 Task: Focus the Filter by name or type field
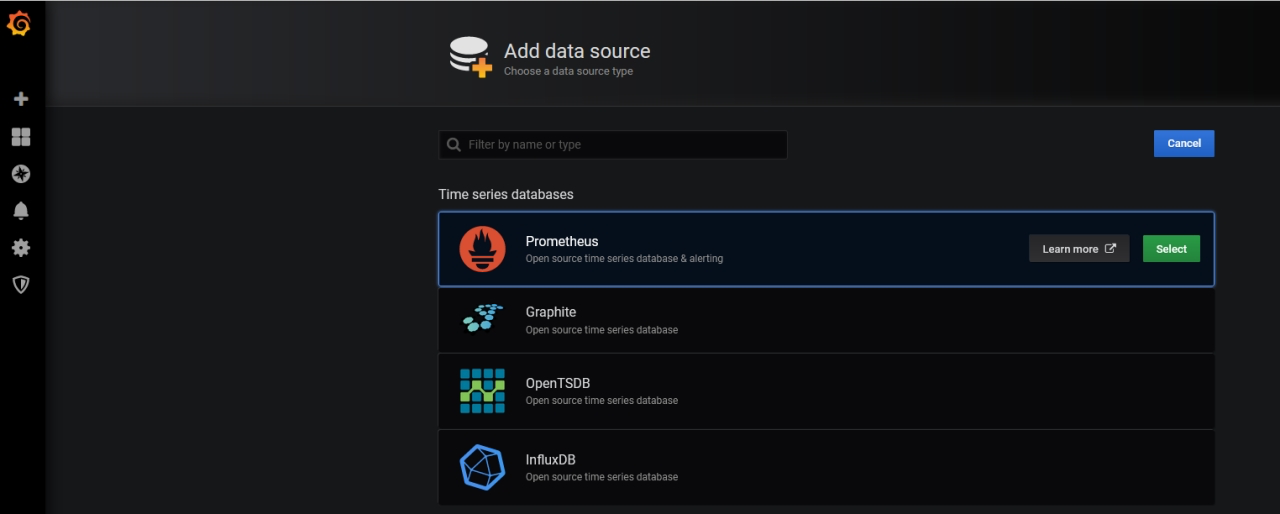click(x=613, y=145)
